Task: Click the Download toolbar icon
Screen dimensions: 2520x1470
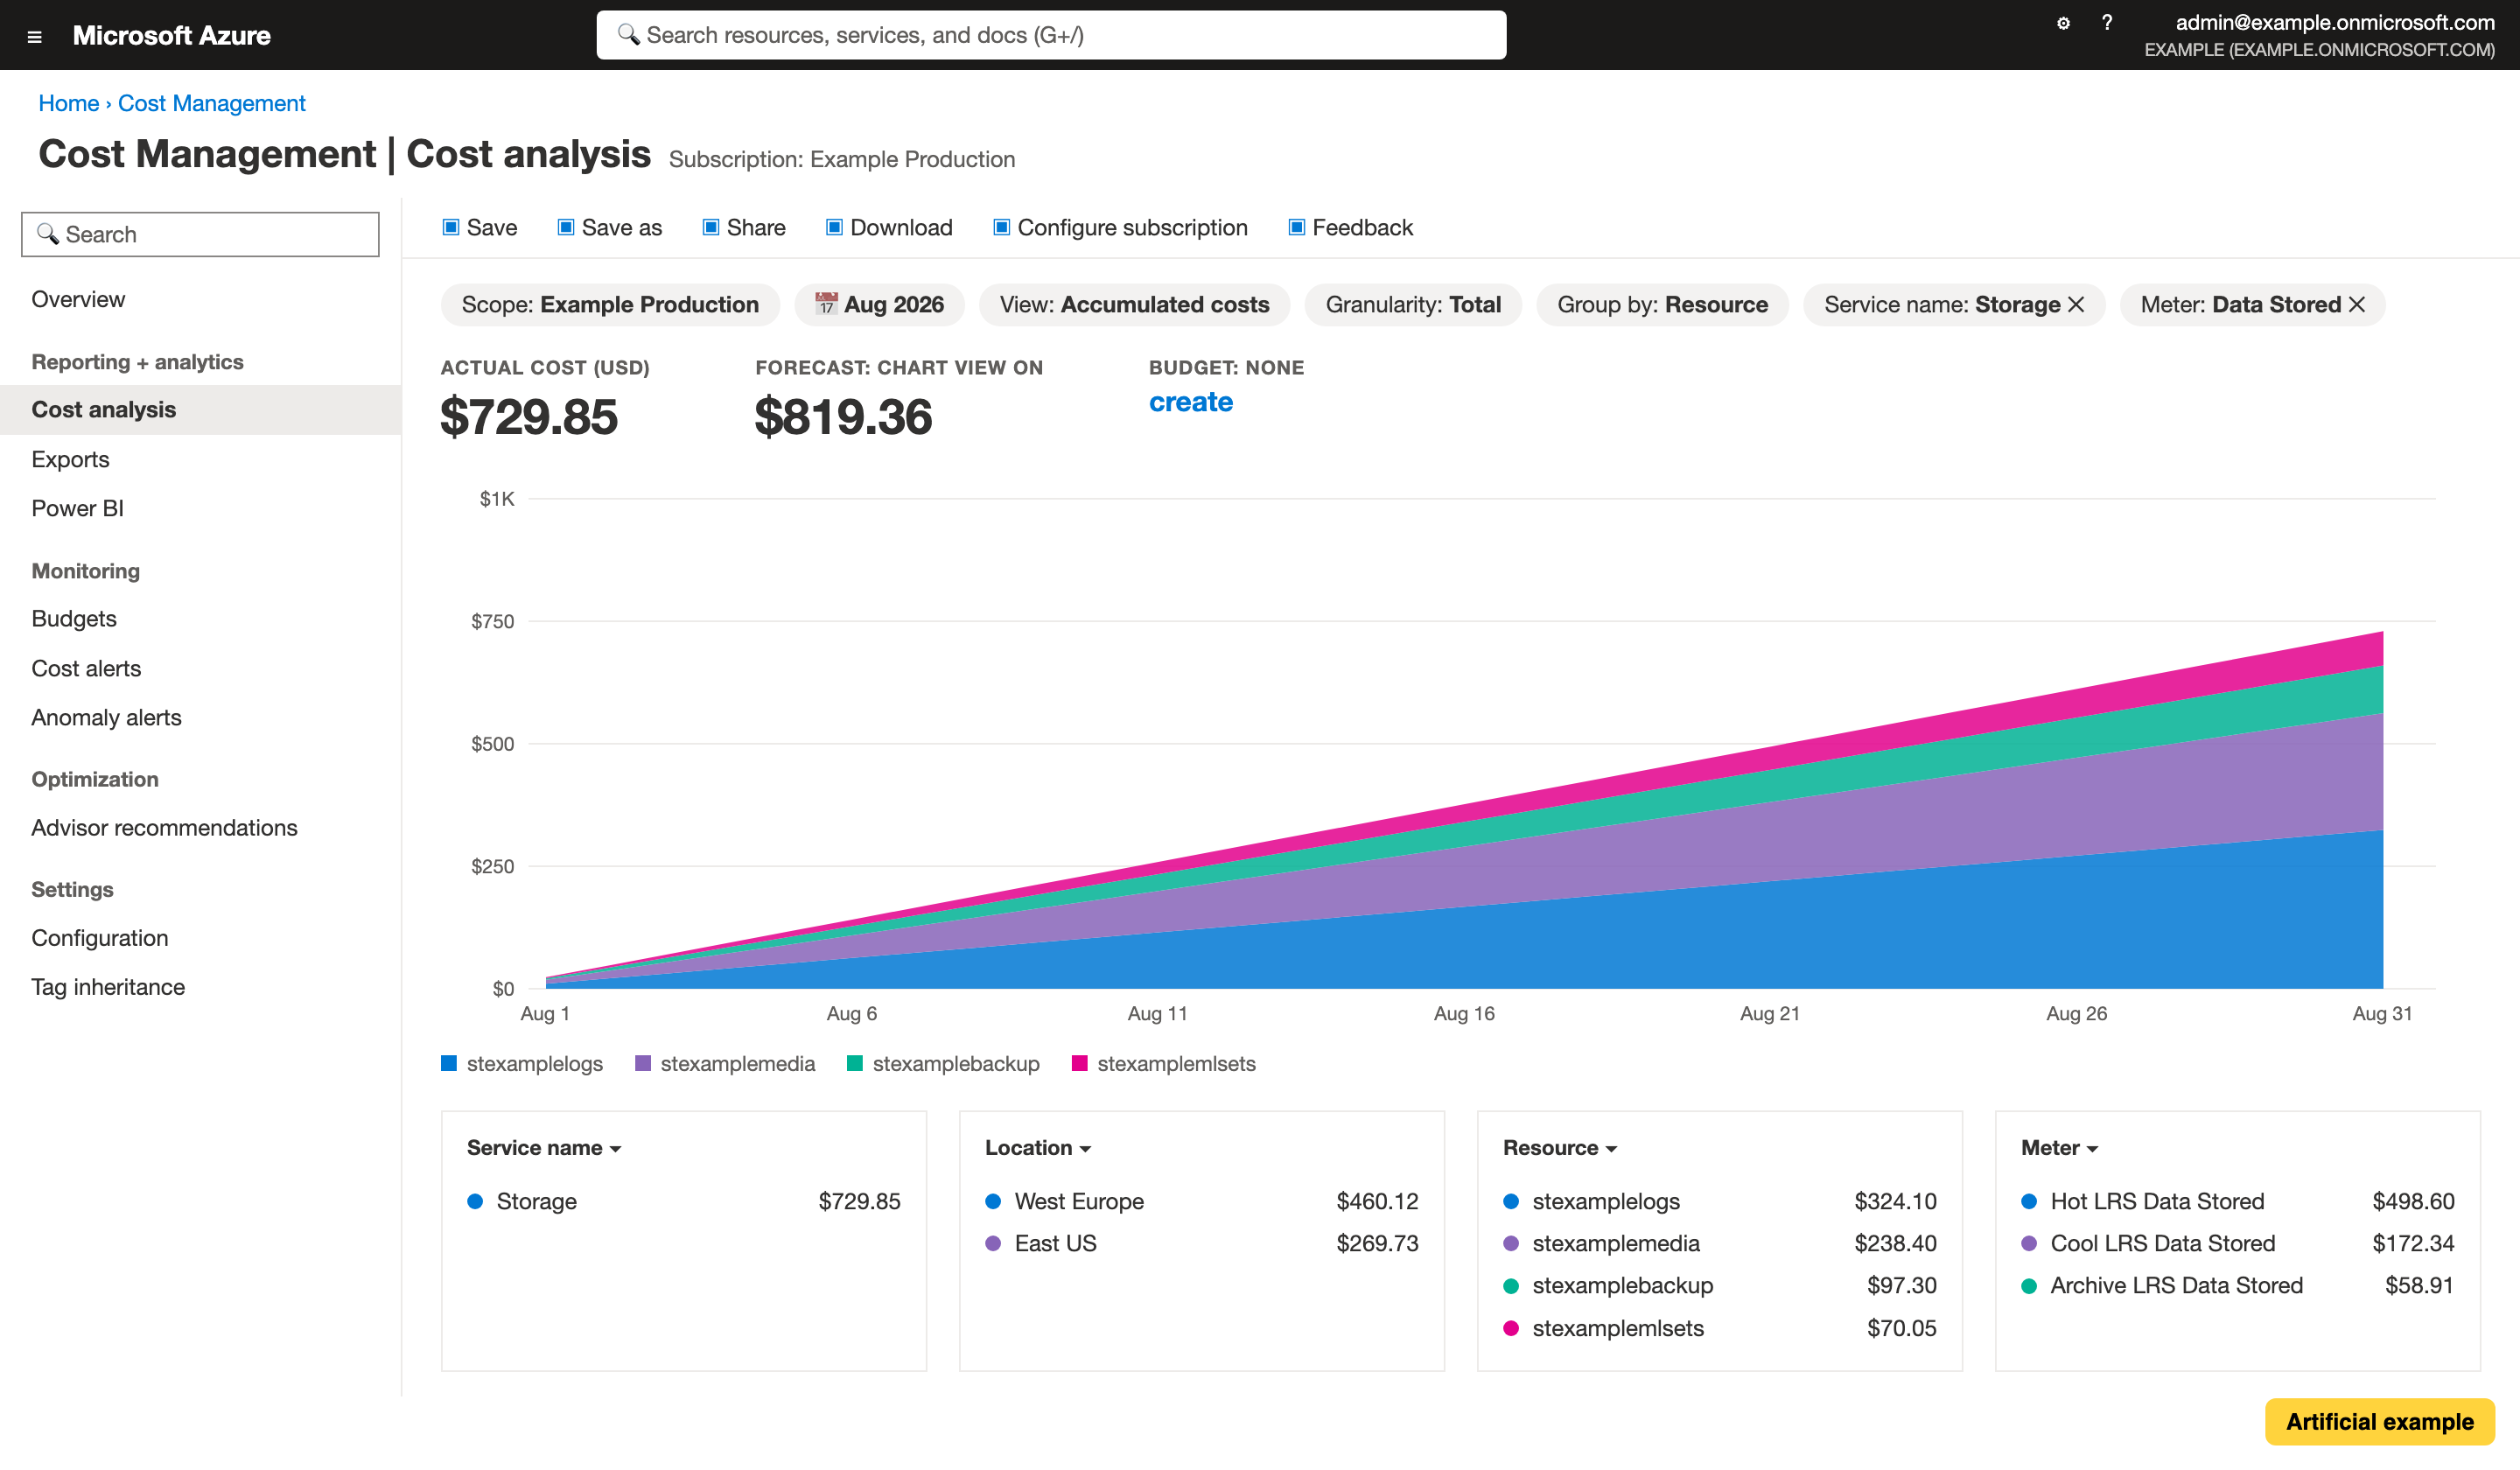Action: [x=834, y=227]
